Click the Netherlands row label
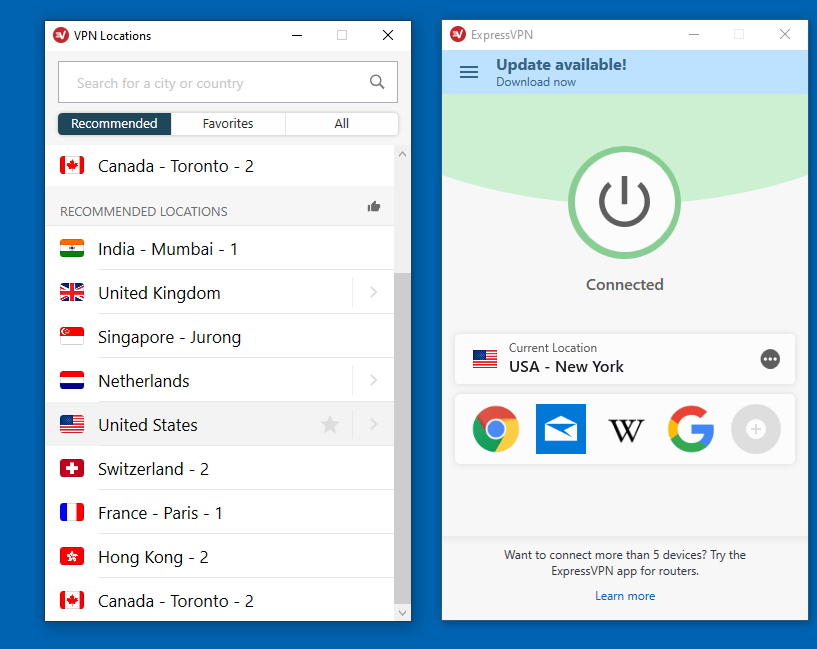This screenshot has width=817, height=649. pos(144,381)
